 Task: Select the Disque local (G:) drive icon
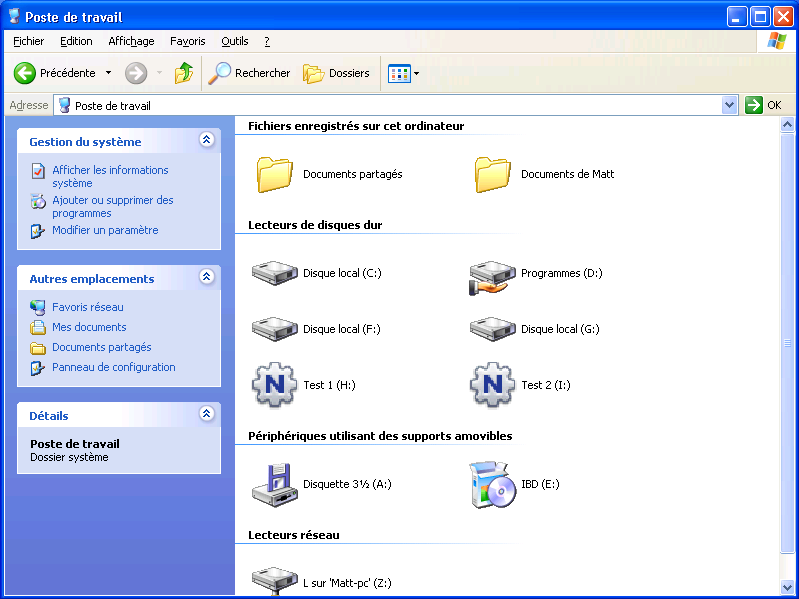pos(492,329)
